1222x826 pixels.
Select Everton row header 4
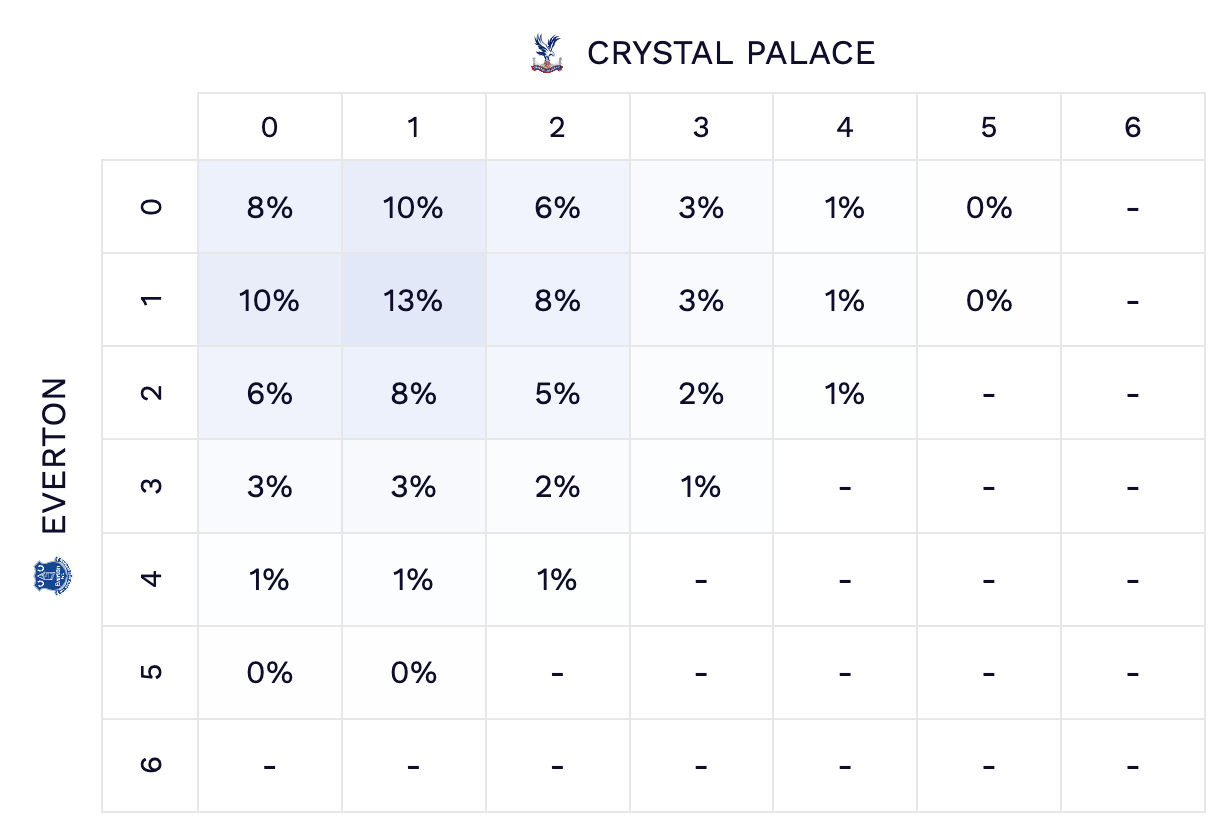tap(150, 579)
